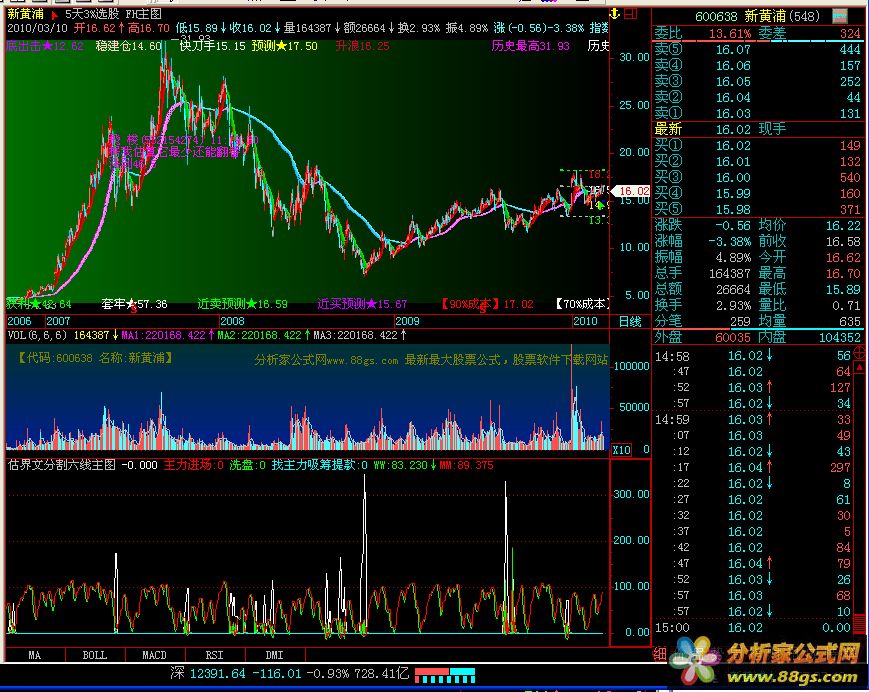
Task: Select the 卖② 16.04 ask row
Action: point(757,98)
